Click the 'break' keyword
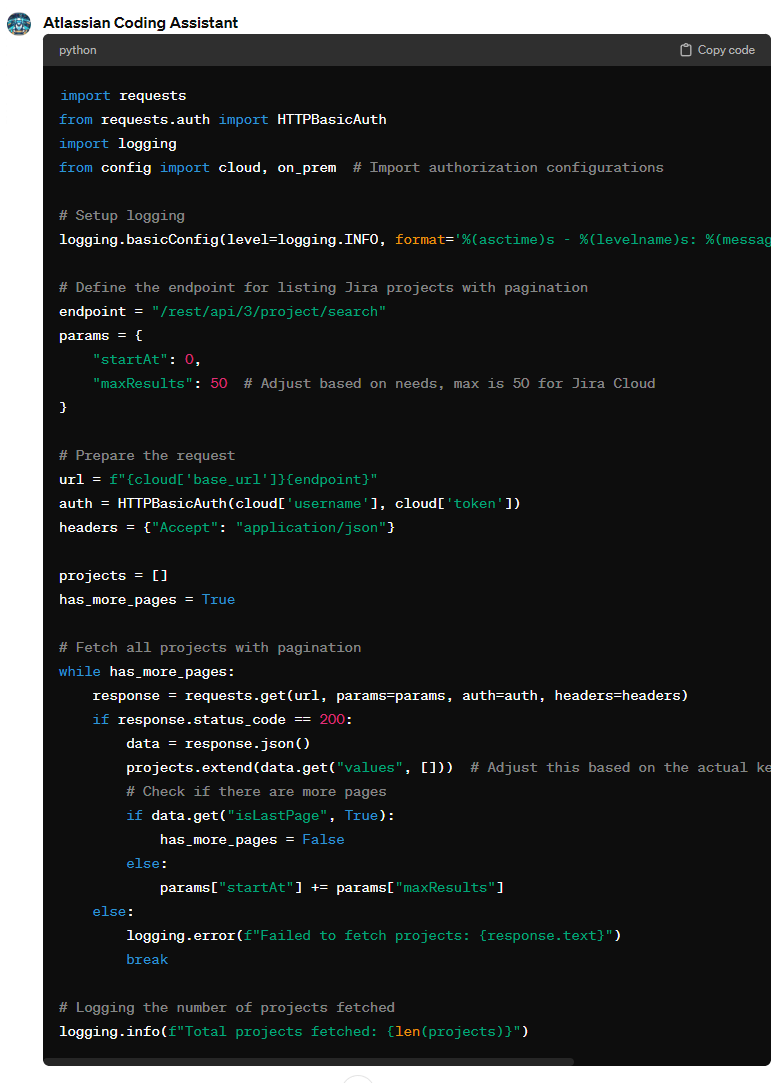This screenshot has height=1083, width=782. tap(147, 960)
